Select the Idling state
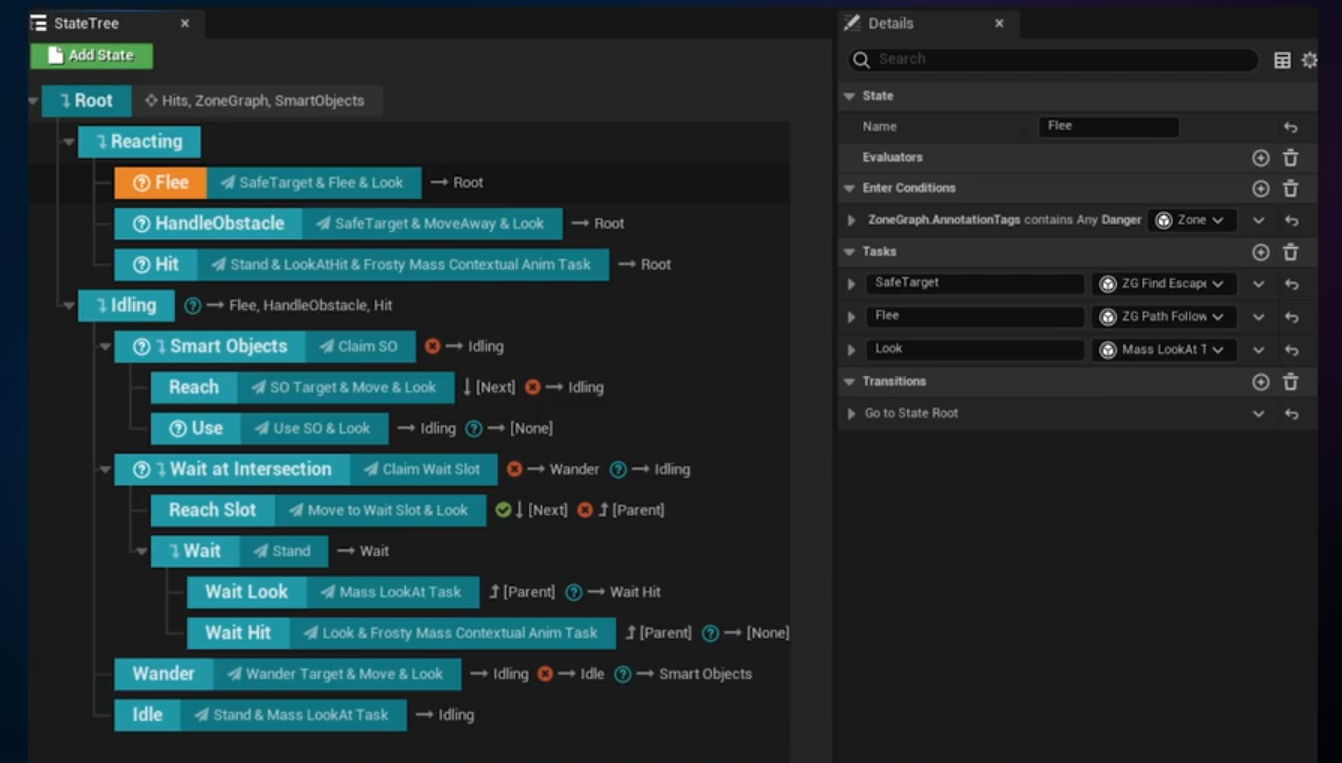1342x763 pixels. (126, 306)
